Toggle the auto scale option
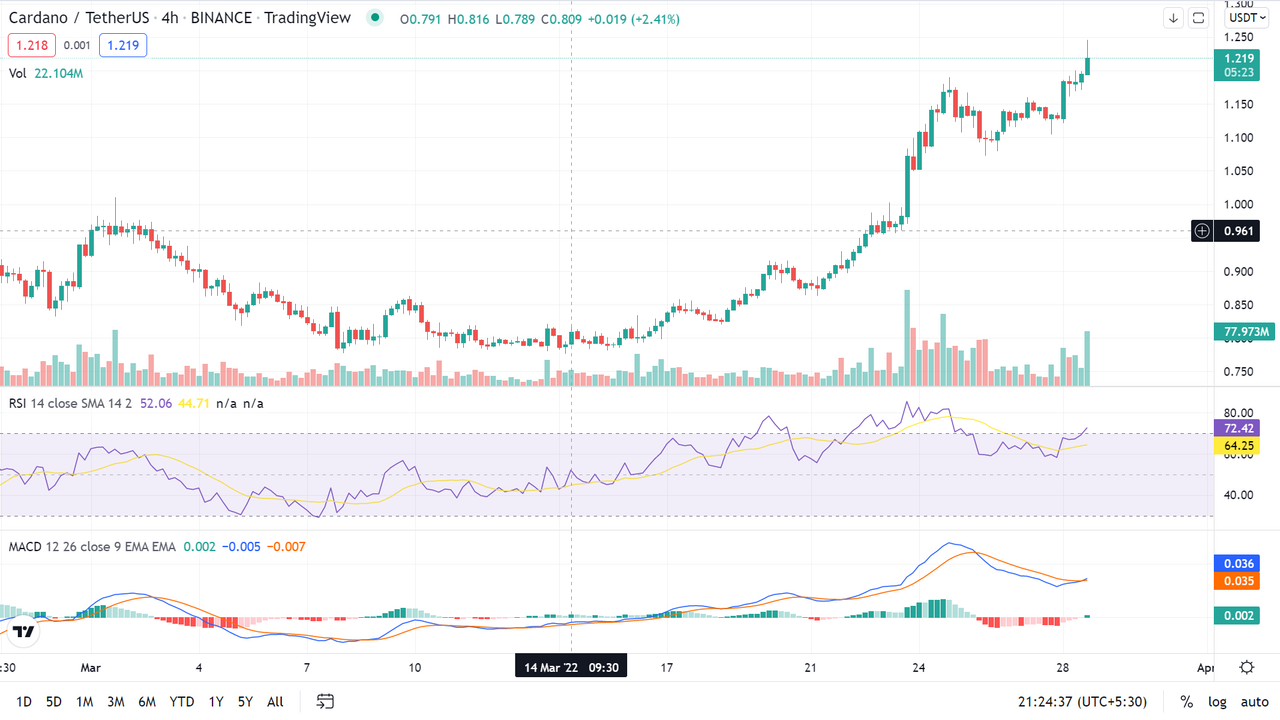Image resolution: width=1280 pixels, height=720 pixels. pos(1254,702)
